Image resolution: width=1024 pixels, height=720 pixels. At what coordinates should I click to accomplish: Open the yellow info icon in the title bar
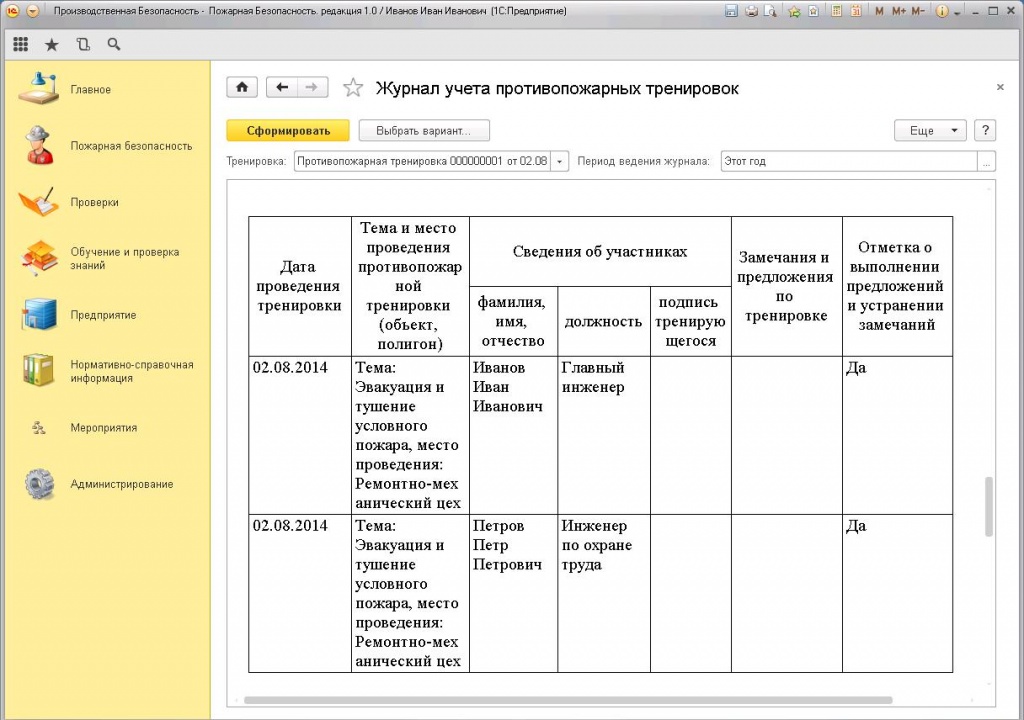pos(941,11)
